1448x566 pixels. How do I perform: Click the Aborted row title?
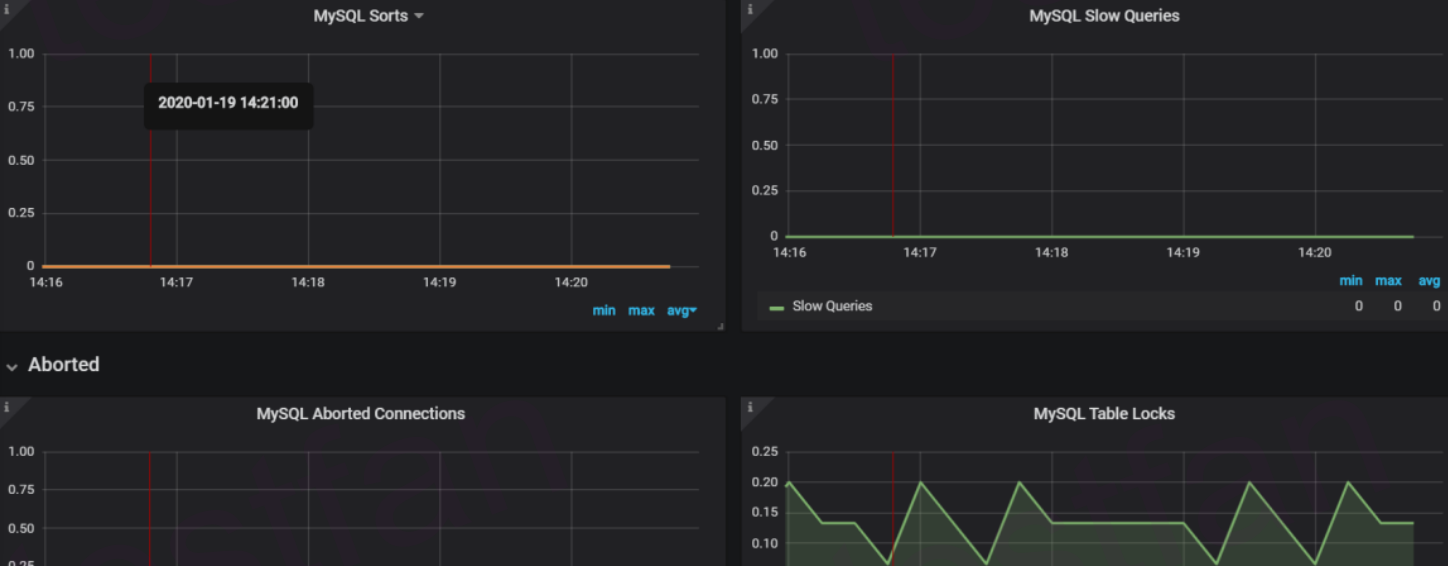click(64, 365)
